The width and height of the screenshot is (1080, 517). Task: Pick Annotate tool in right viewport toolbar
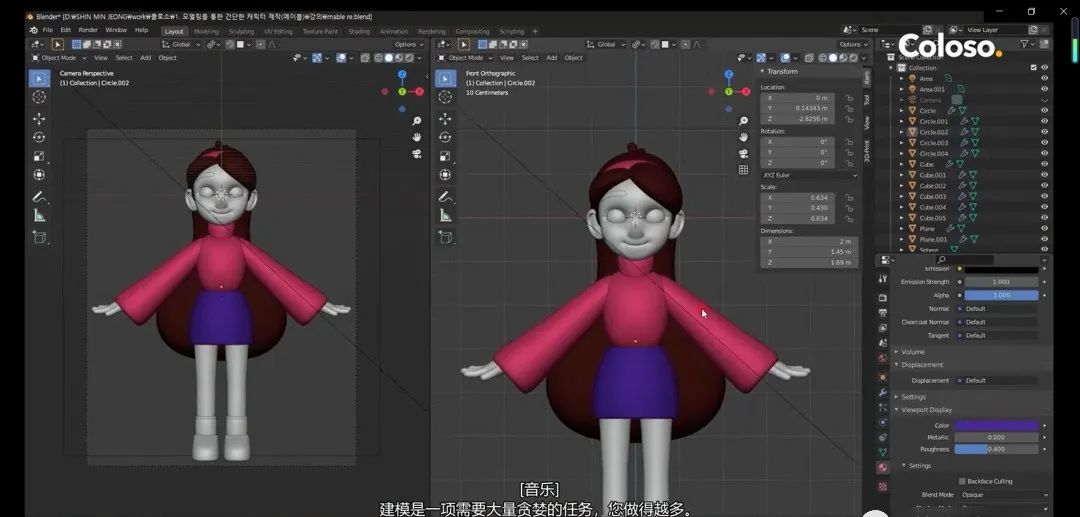[x=445, y=197]
